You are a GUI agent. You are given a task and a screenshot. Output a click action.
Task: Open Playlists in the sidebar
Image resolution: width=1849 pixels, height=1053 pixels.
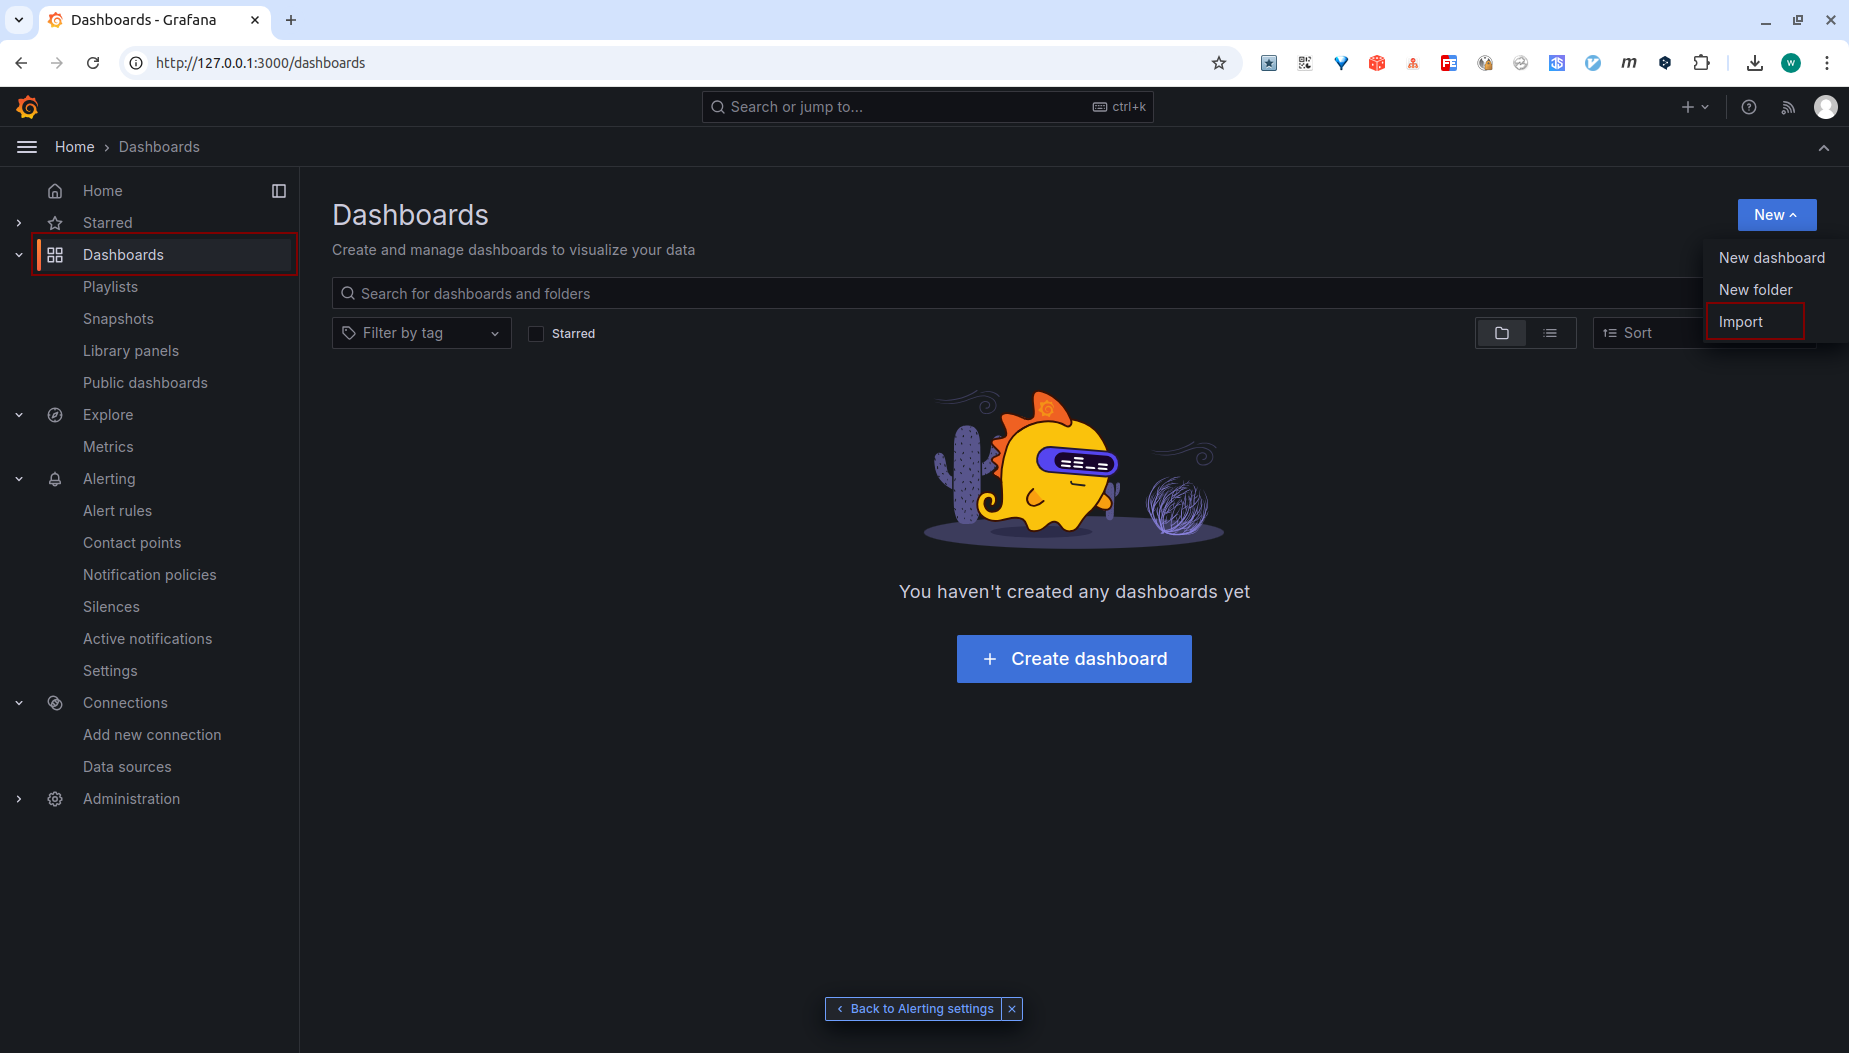(110, 287)
